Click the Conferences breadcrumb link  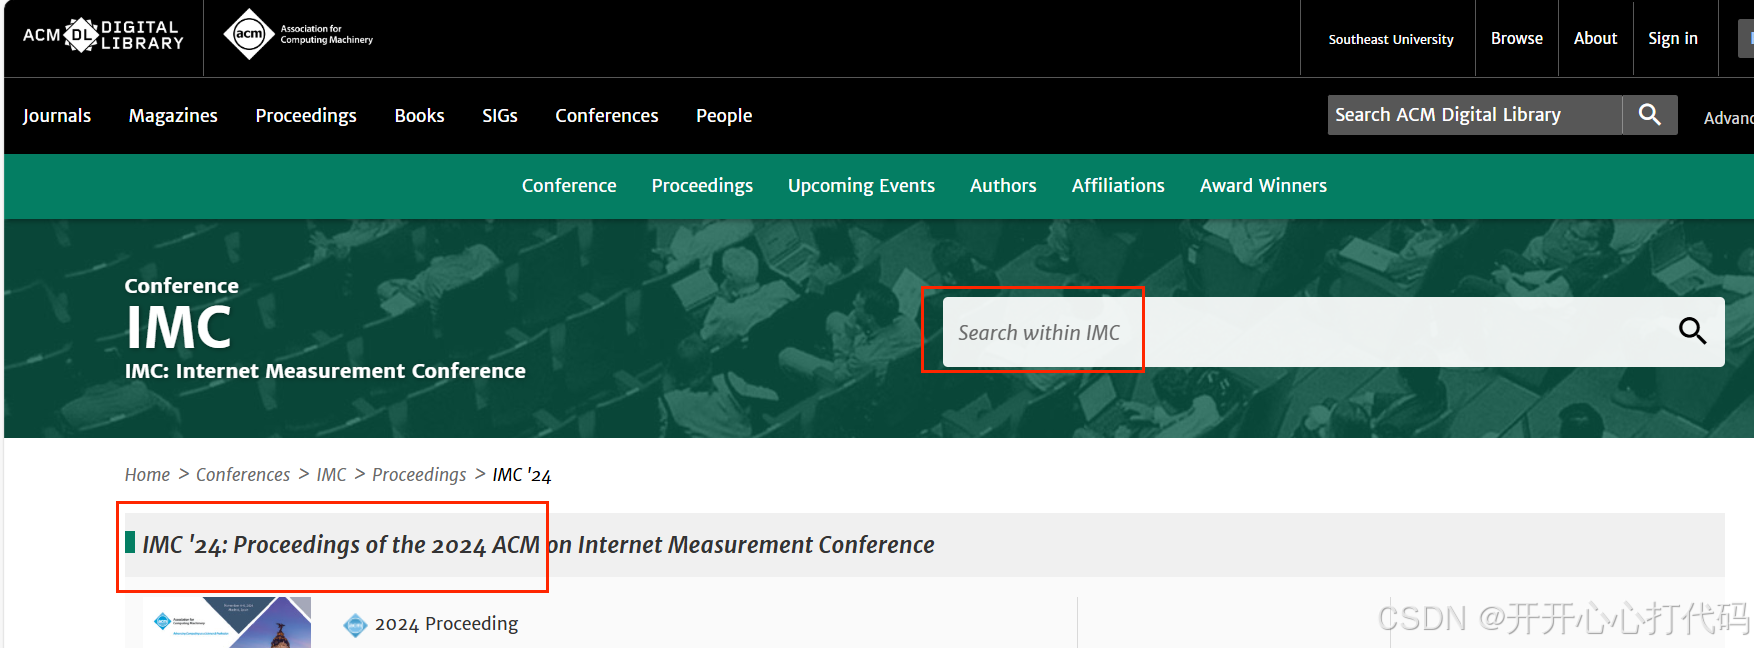pos(243,475)
